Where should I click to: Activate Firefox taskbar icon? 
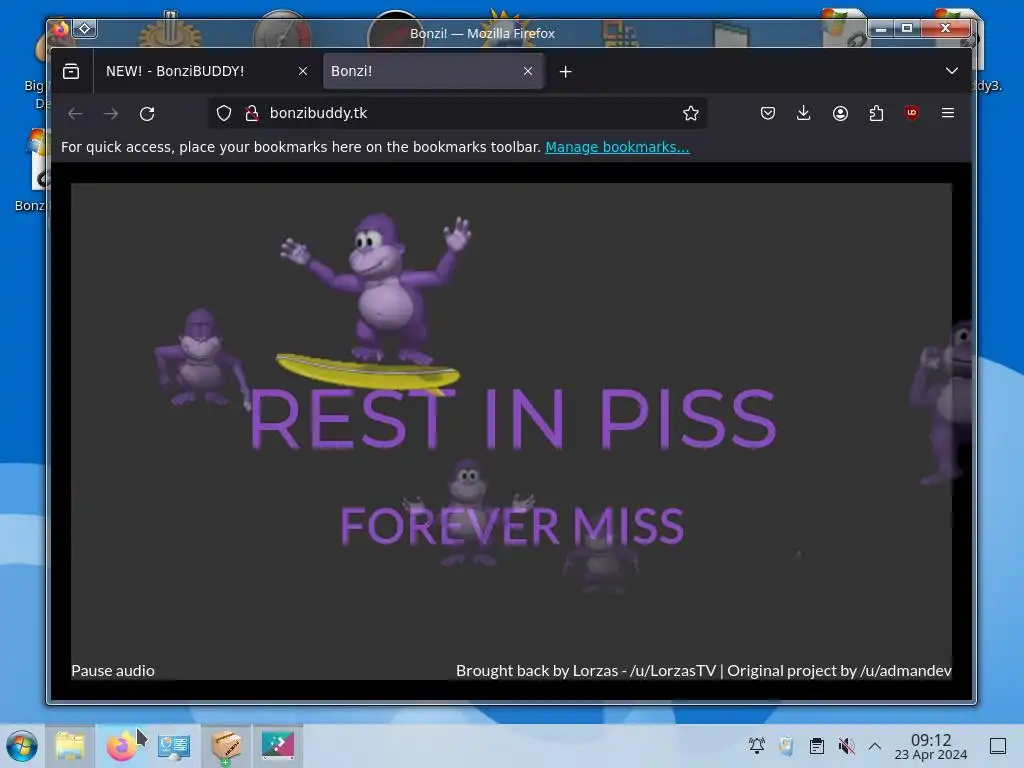(x=121, y=746)
